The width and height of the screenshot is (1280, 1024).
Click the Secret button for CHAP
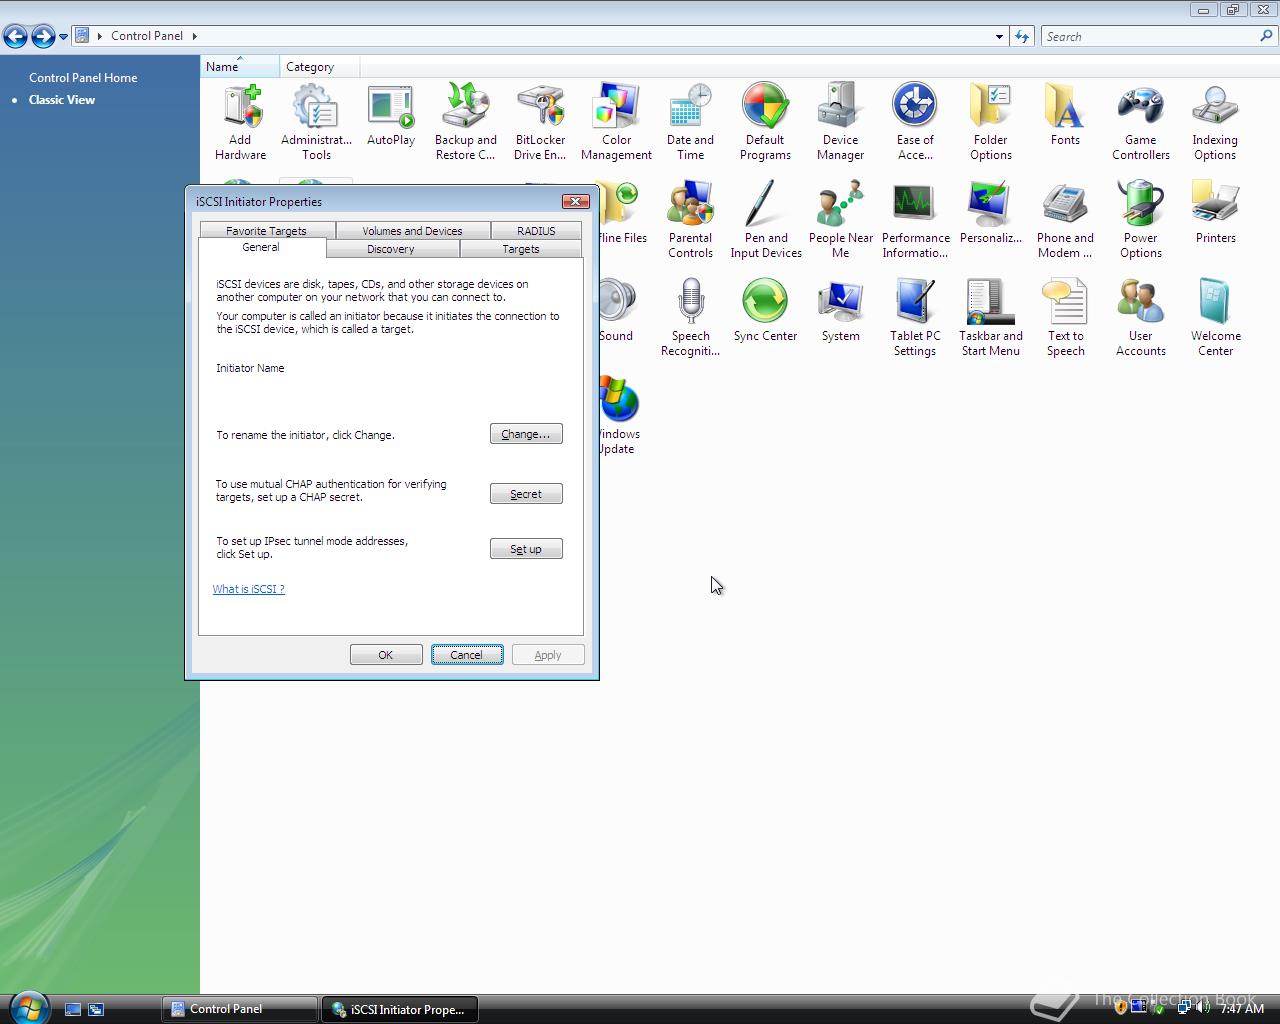[526, 494]
